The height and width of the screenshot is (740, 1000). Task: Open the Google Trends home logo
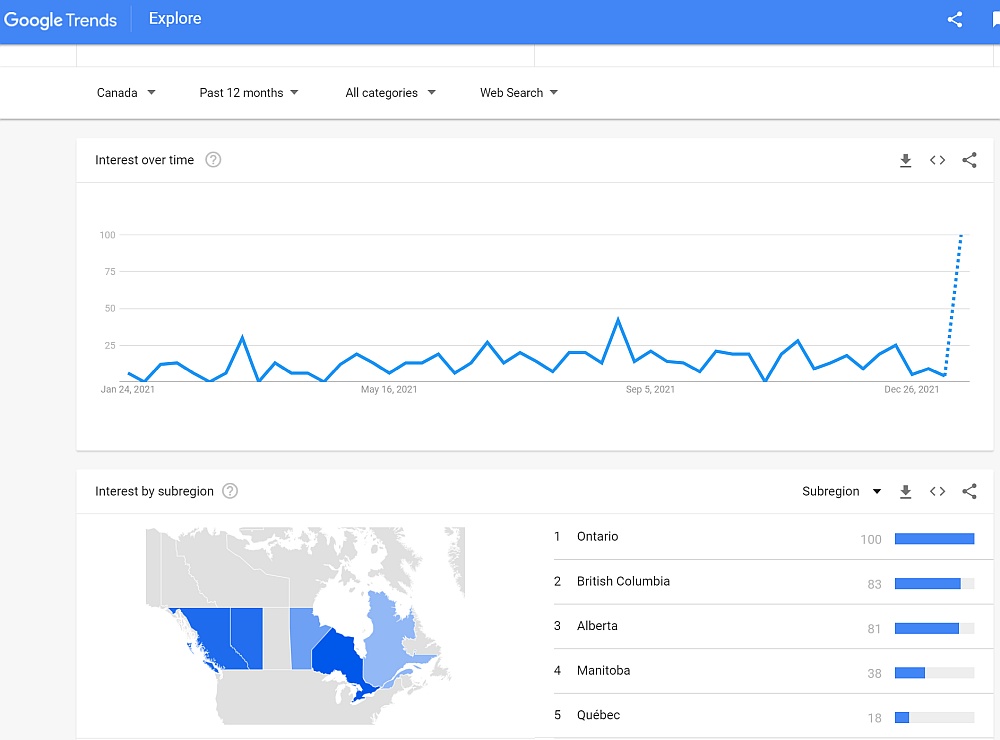(x=61, y=20)
